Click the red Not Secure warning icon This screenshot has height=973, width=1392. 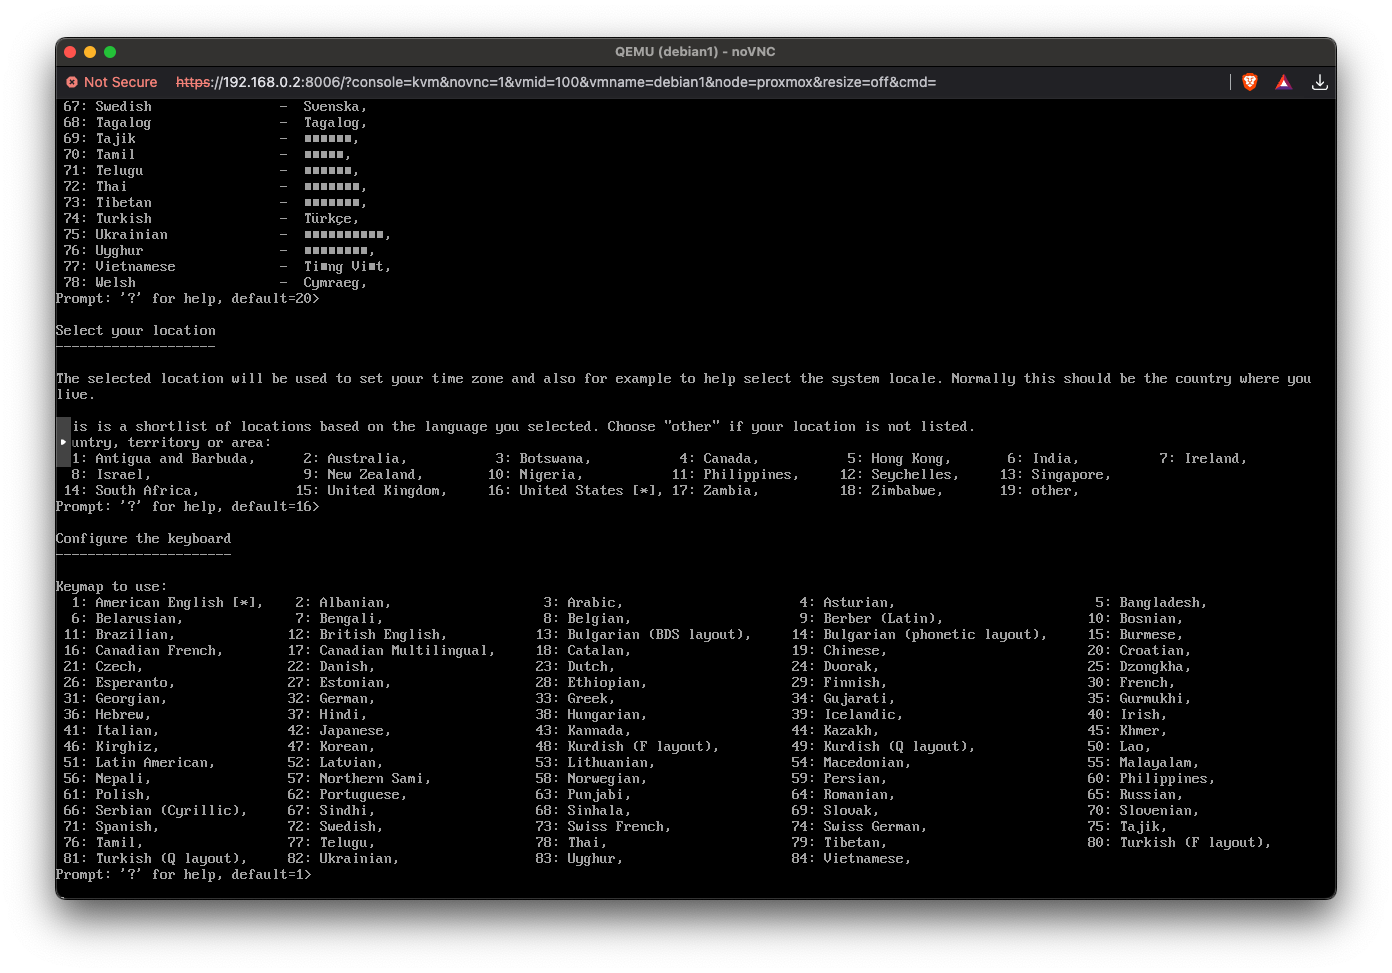pos(72,82)
